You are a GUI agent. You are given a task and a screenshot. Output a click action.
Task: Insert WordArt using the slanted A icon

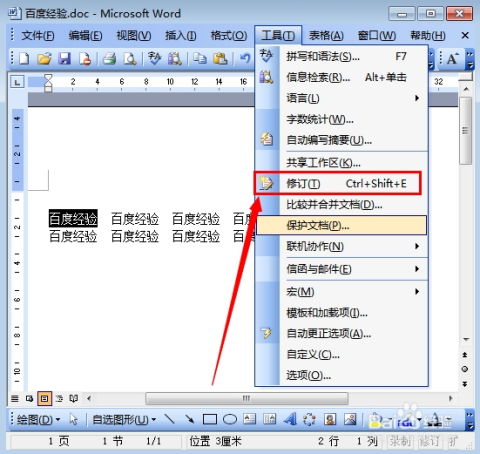[290, 419]
